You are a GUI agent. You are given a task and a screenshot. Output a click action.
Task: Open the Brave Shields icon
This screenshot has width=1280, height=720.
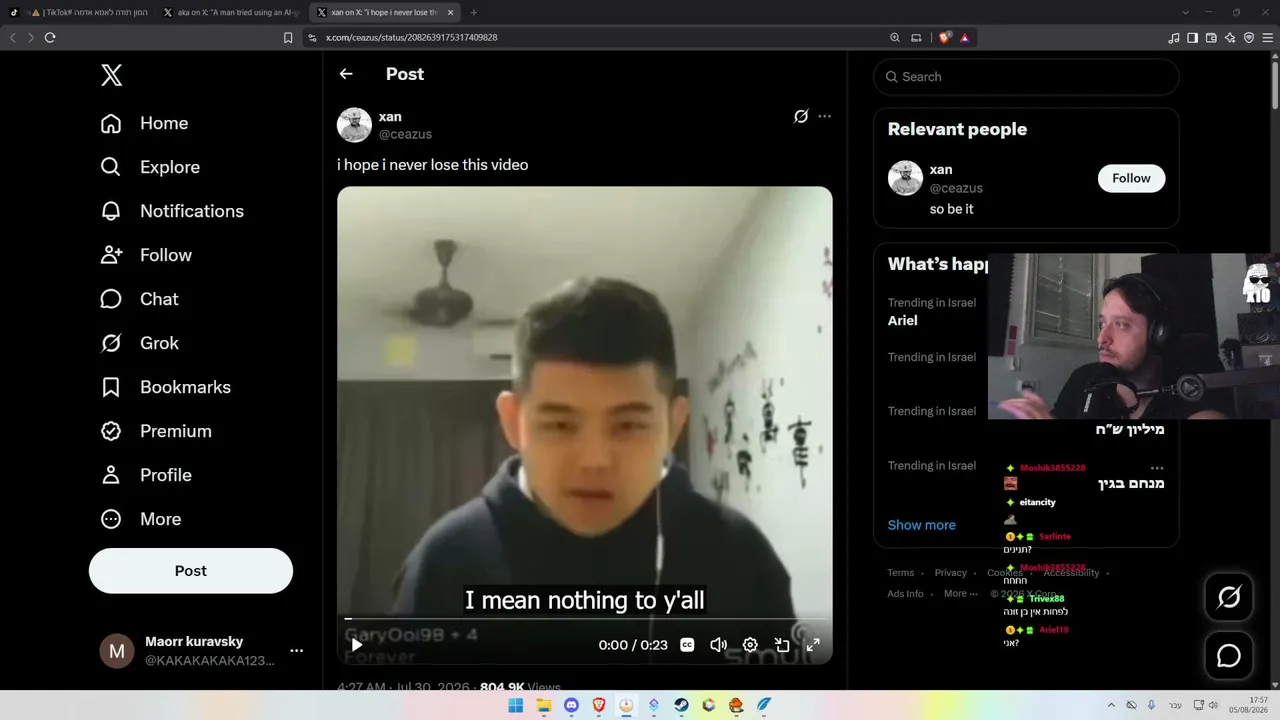click(x=945, y=38)
